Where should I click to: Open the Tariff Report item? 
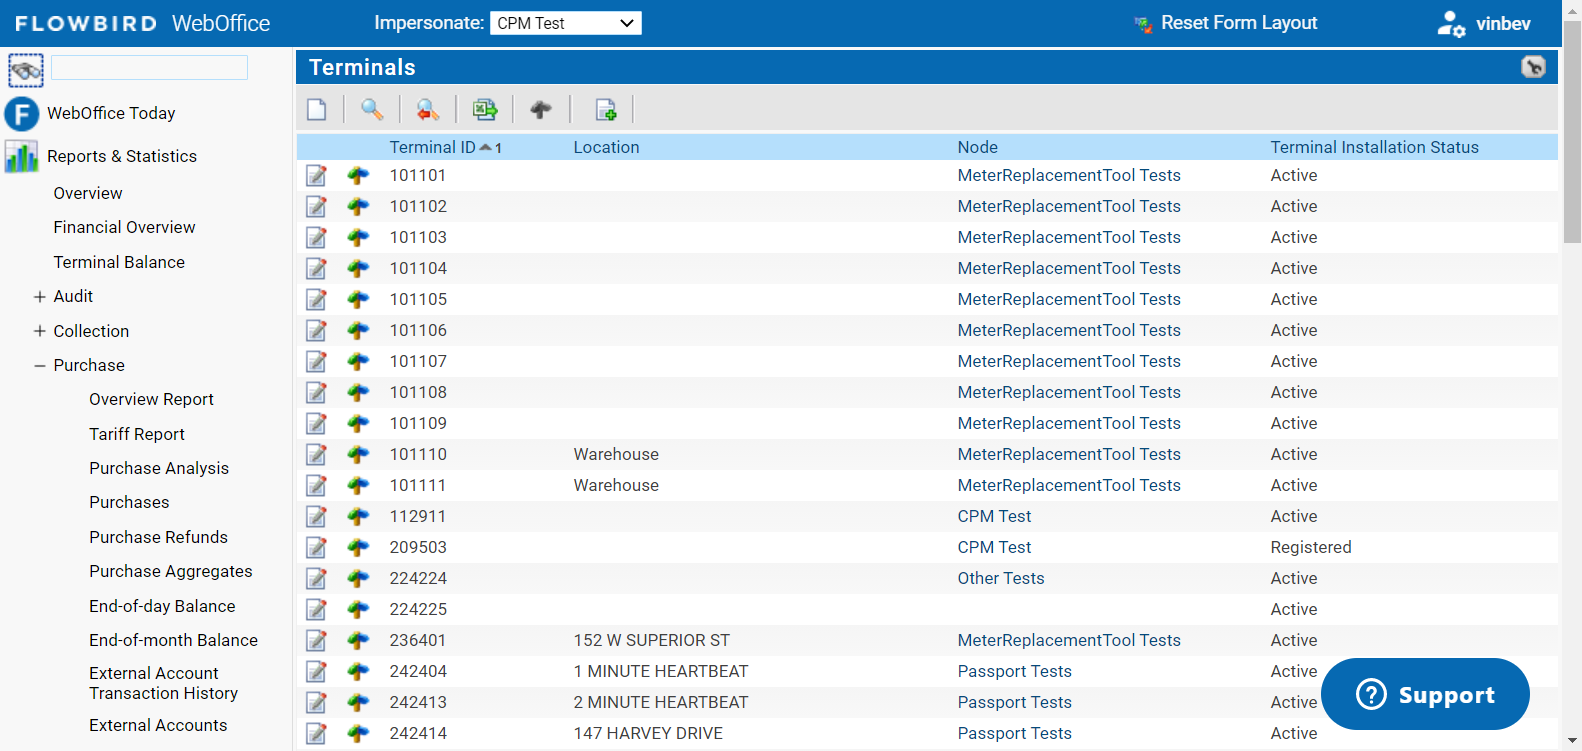coord(137,434)
